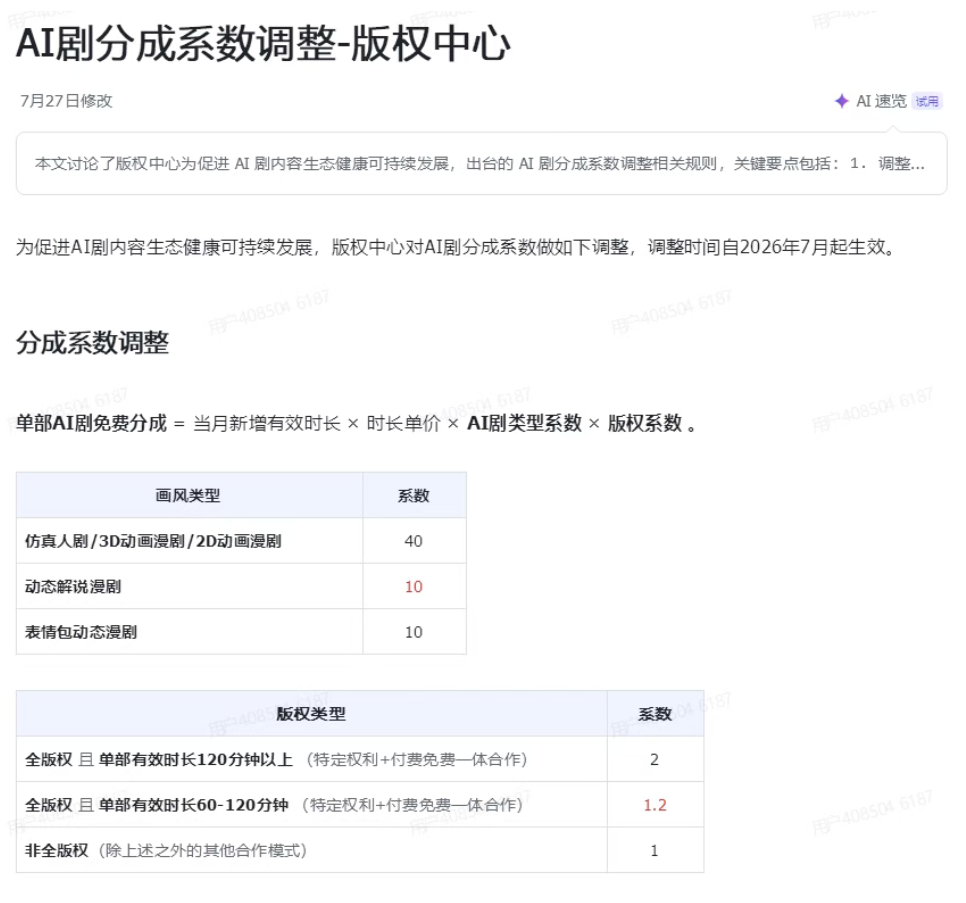Click the 表情包动态漫剧 row label

click(81, 632)
